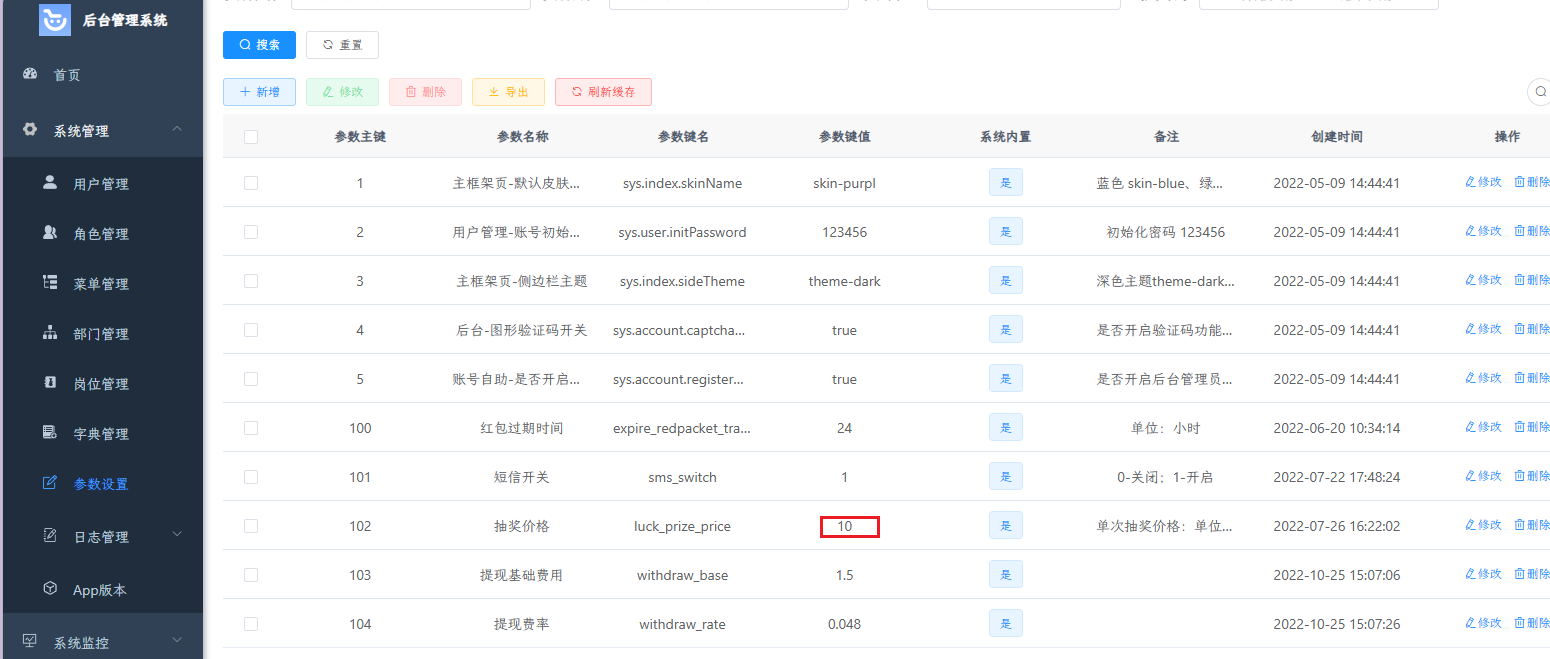Select 参数设置 in sidebar
The height and width of the screenshot is (659, 1550).
pyautogui.click(x=101, y=484)
